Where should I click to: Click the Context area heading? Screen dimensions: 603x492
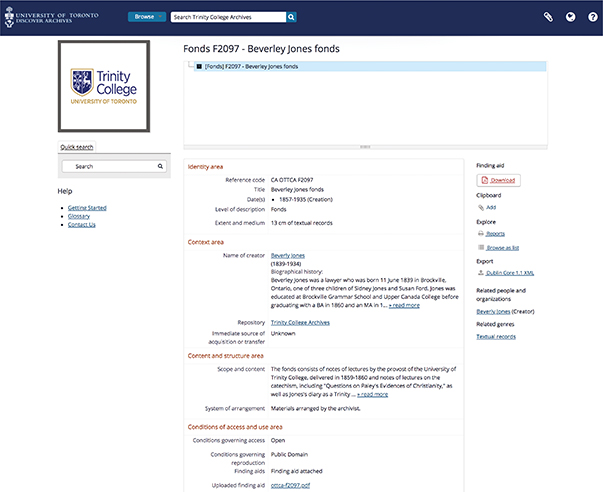pos(206,242)
